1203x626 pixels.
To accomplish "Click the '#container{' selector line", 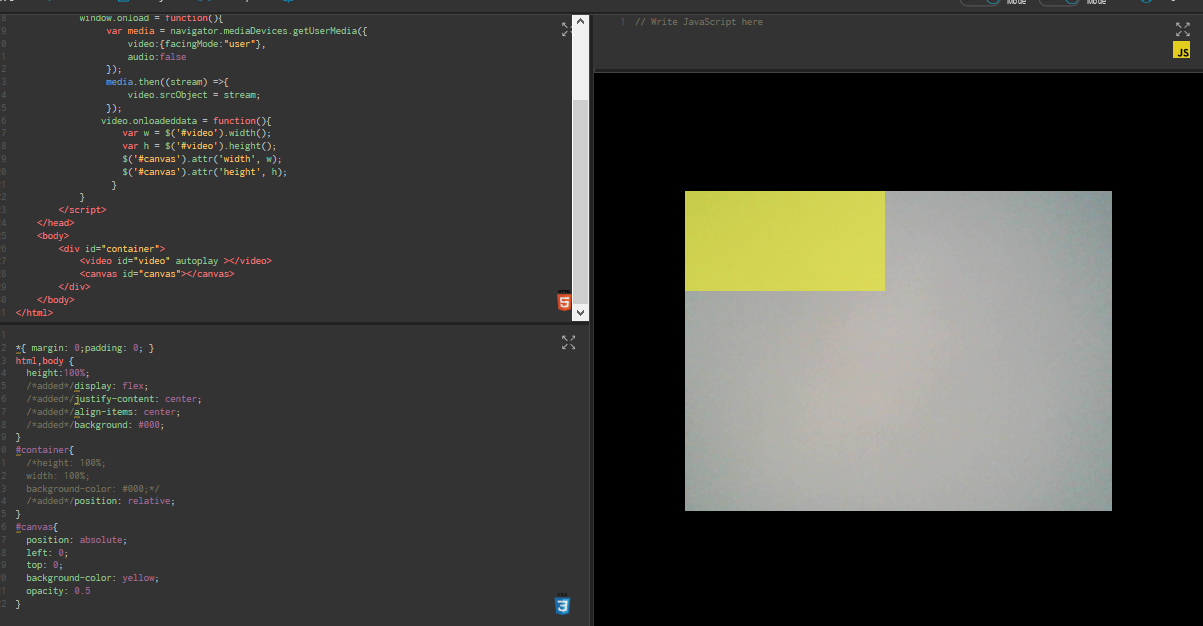I will [x=45, y=450].
